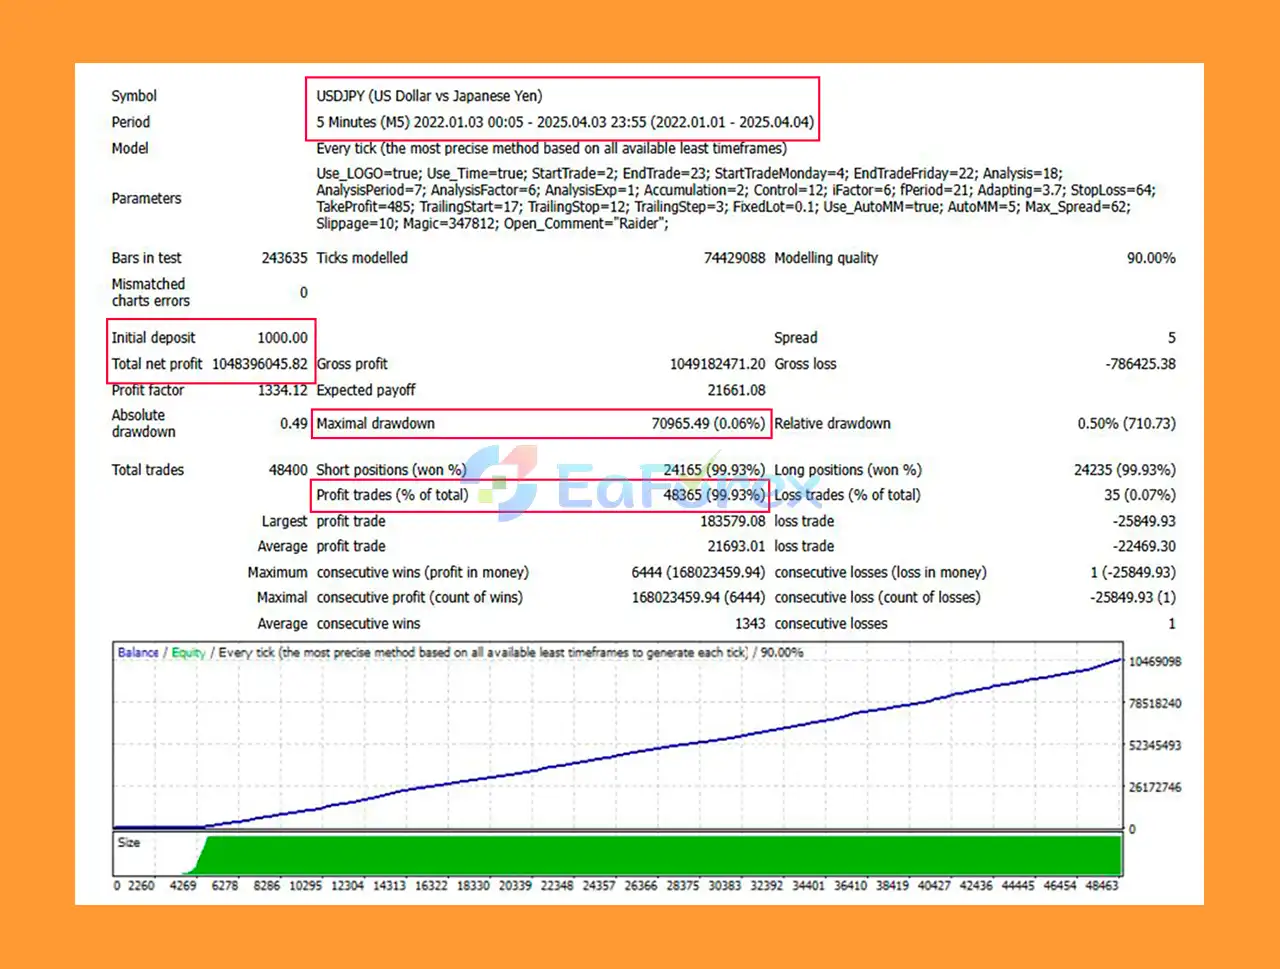Select the Total net profit value

coord(259,364)
